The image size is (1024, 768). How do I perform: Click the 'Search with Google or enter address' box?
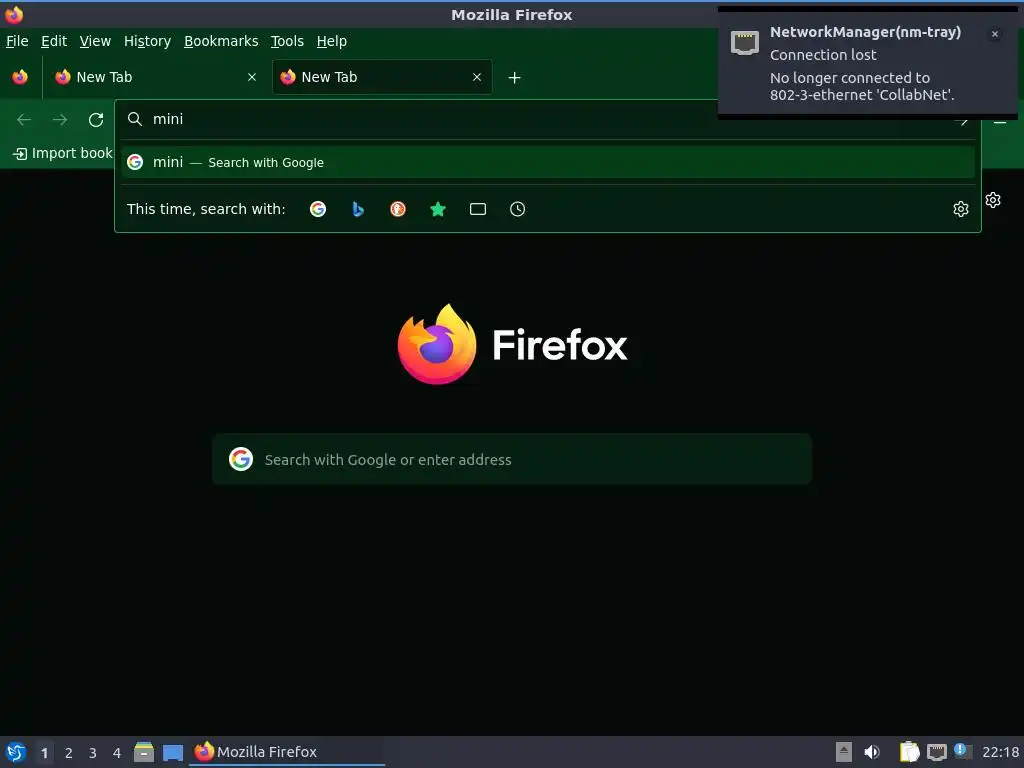512,459
